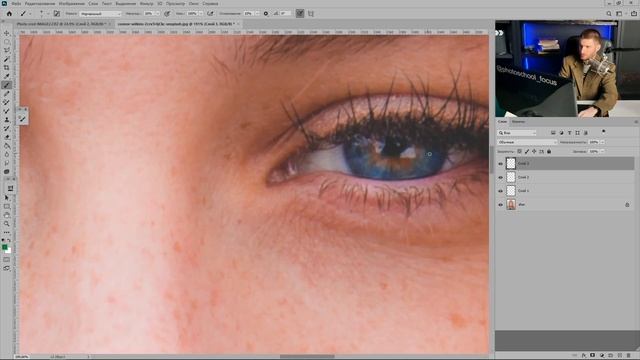The height and width of the screenshot is (360, 640).
Task: Open the Окно menu
Action: tap(193, 3)
